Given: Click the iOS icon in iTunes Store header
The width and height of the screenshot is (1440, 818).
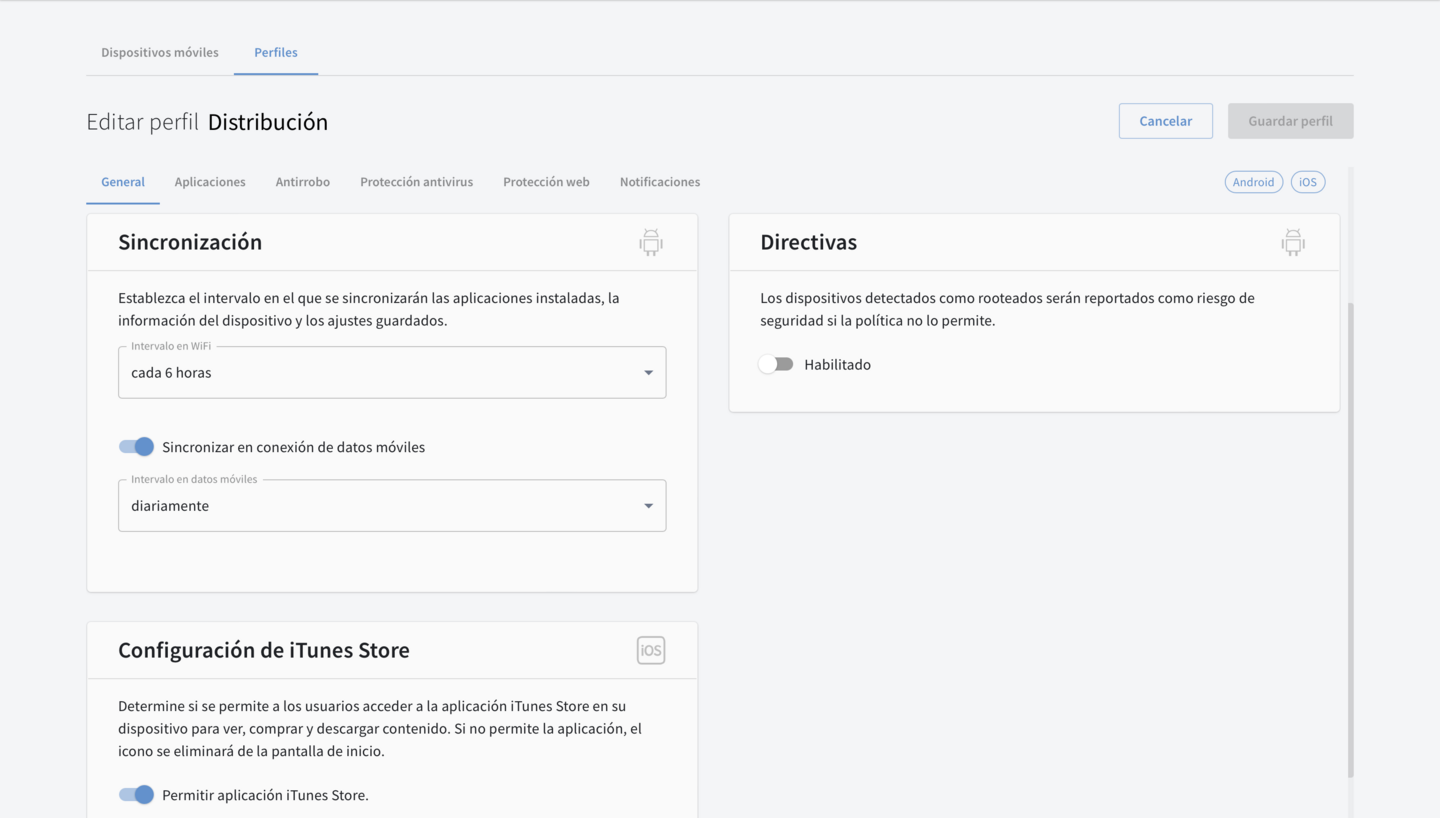Looking at the screenshot, I should tap(650, 650).
